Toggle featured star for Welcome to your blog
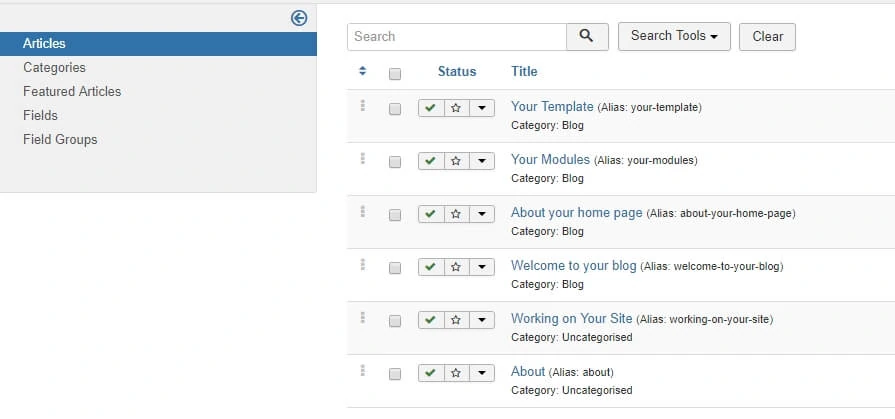The height and width of the screenshot is (419, 895). click(457, 267)
